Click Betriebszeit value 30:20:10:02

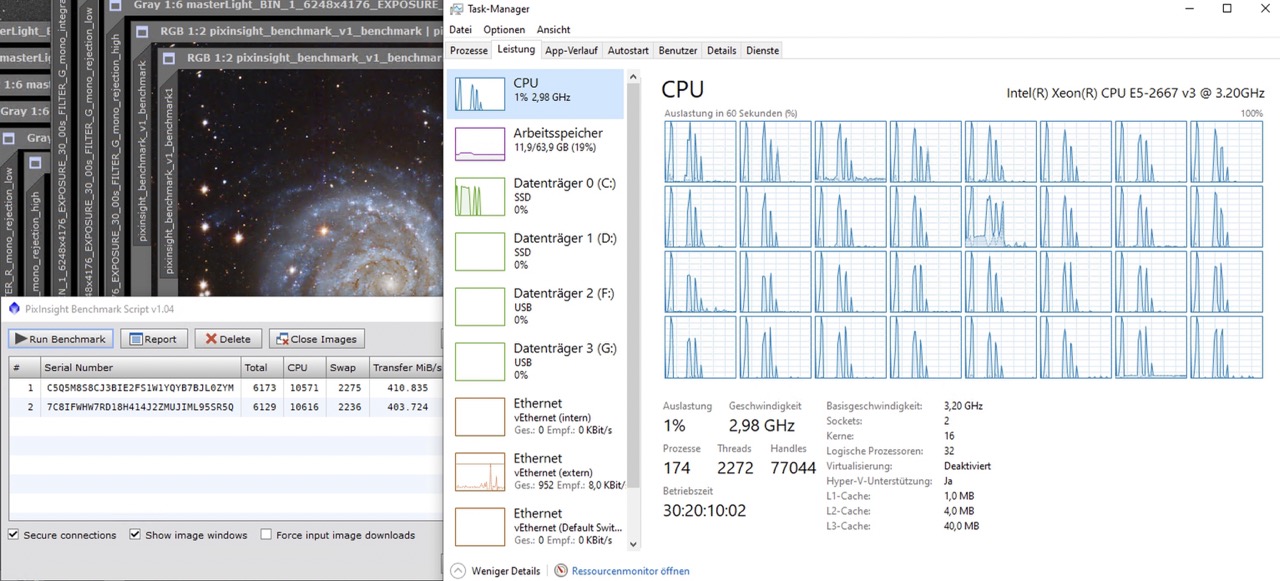pos(704,510)
